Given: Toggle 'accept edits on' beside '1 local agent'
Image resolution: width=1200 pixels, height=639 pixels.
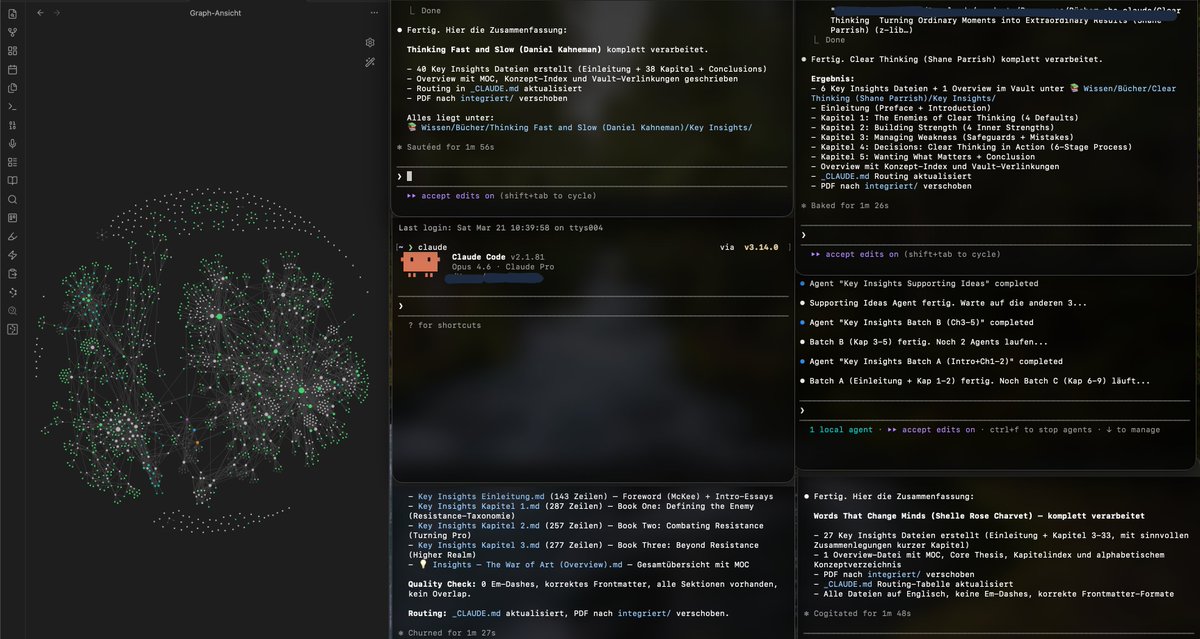Looking at the screenshot, I should tap(931, 429).
